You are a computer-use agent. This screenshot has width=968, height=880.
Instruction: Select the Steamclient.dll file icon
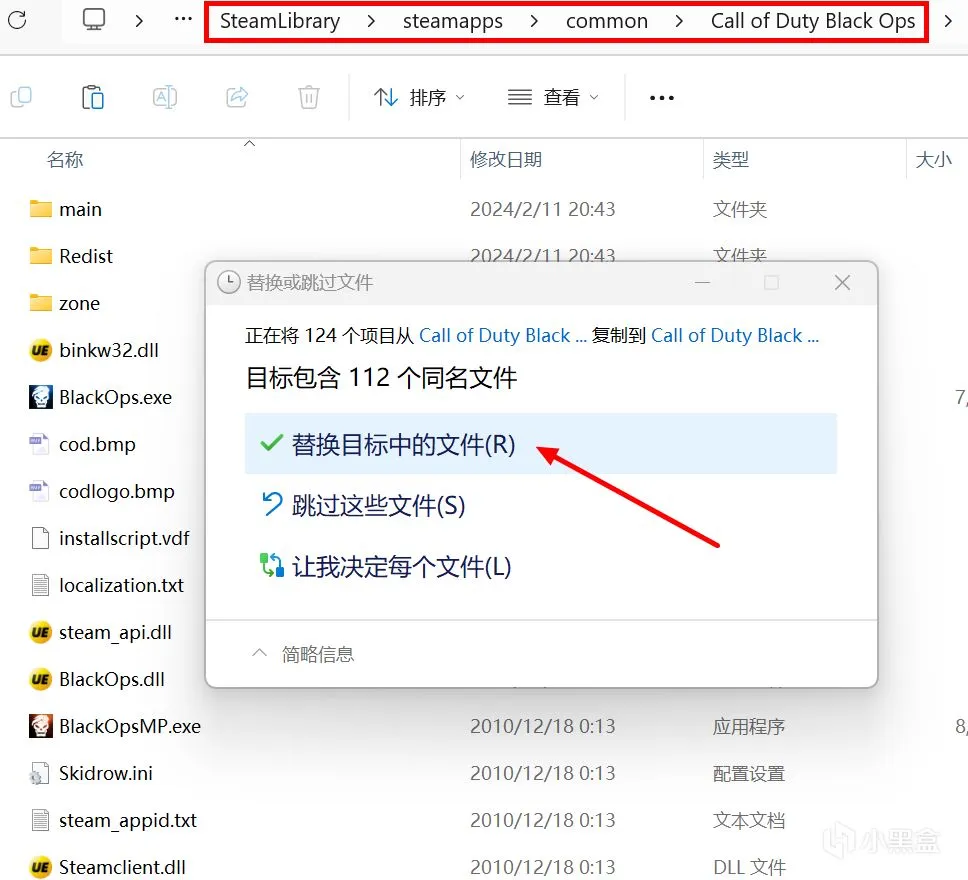[x=41, y=867]
